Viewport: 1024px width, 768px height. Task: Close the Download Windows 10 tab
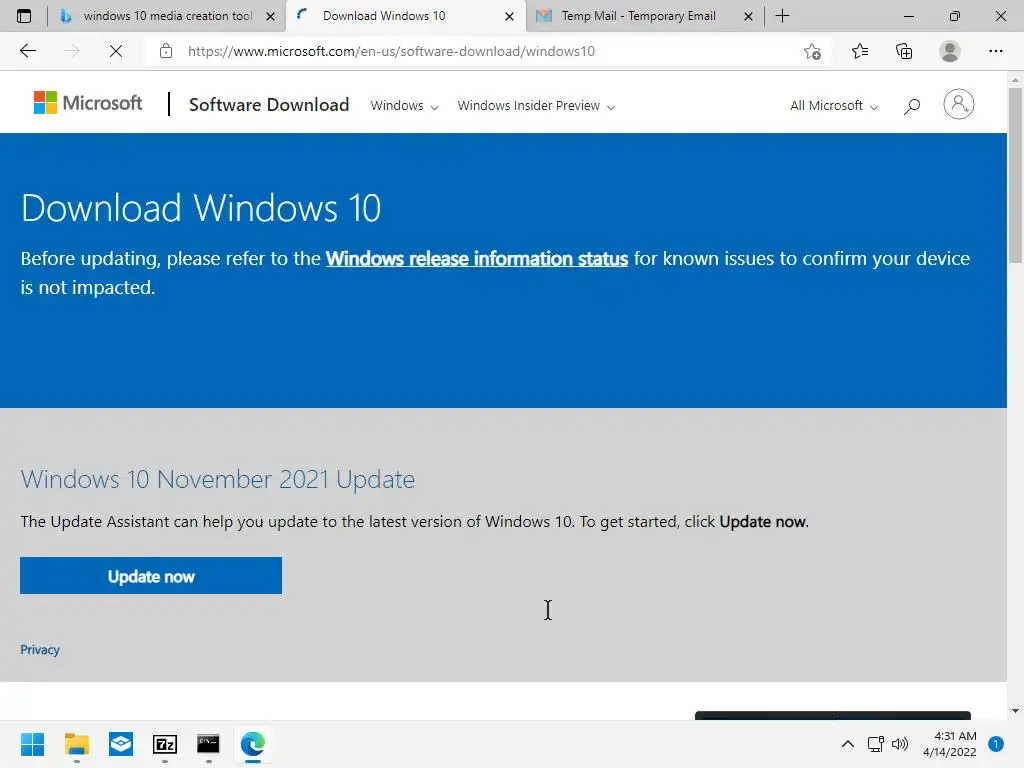pyautogui.click(x=509, y=16)
